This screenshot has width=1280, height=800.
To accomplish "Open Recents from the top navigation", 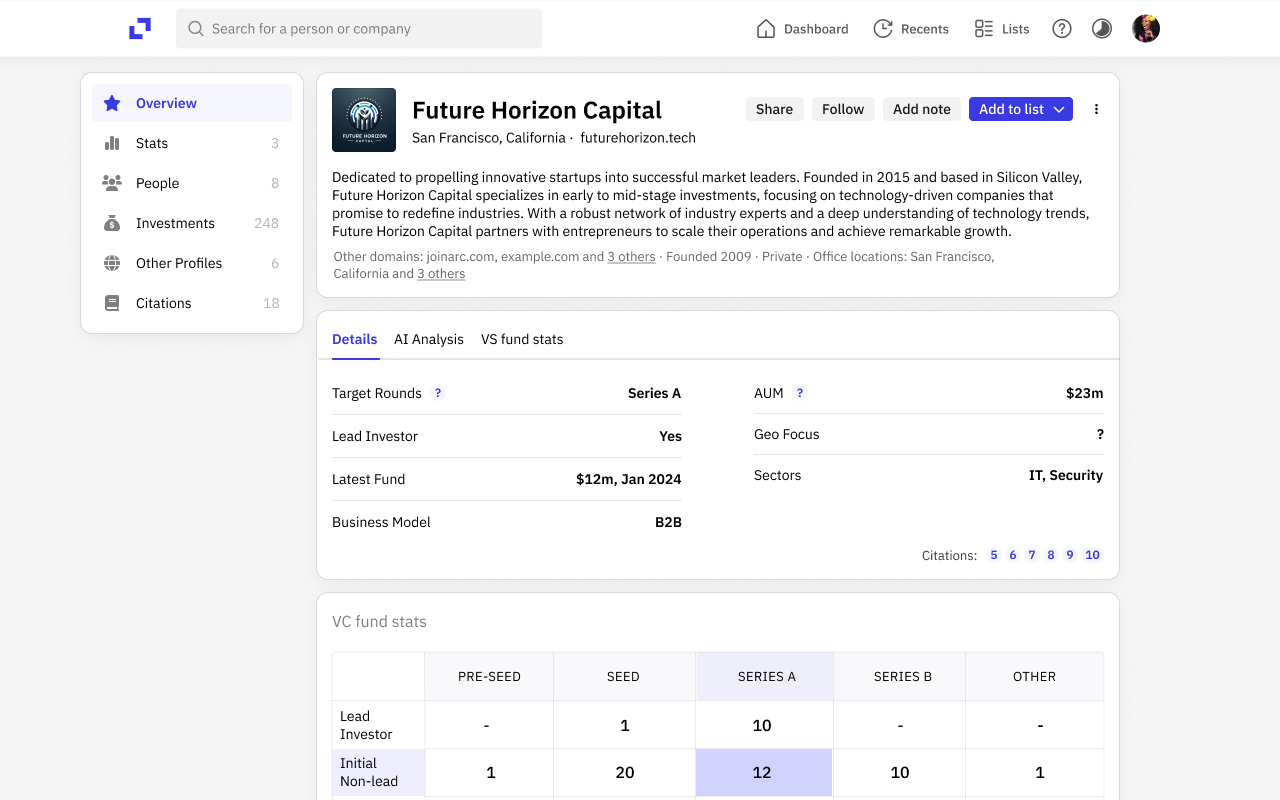I will coord(910,29).
